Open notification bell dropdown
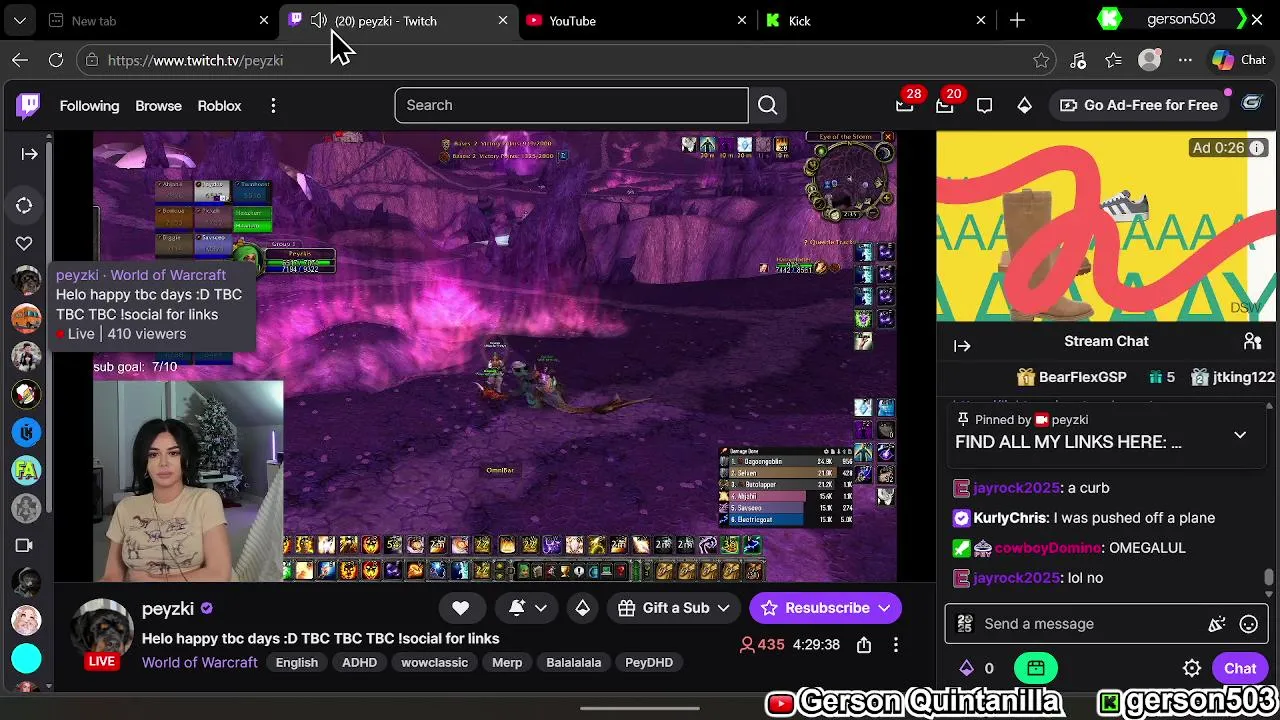The image size is (1280, 720). pyautogui.click(x=528, y=608)
